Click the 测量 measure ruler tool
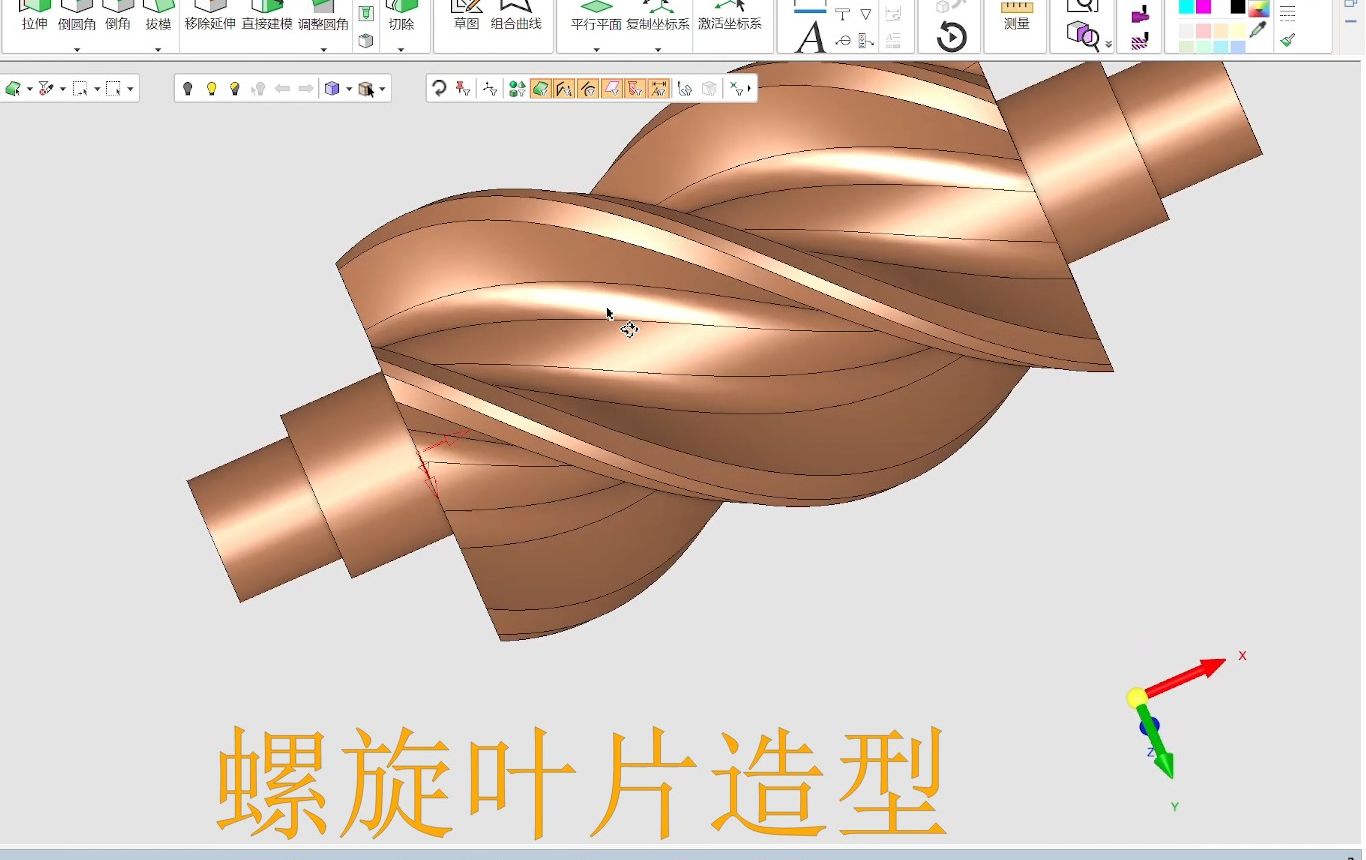This screenshot has width=1366, height=860. coord(1016,16)
